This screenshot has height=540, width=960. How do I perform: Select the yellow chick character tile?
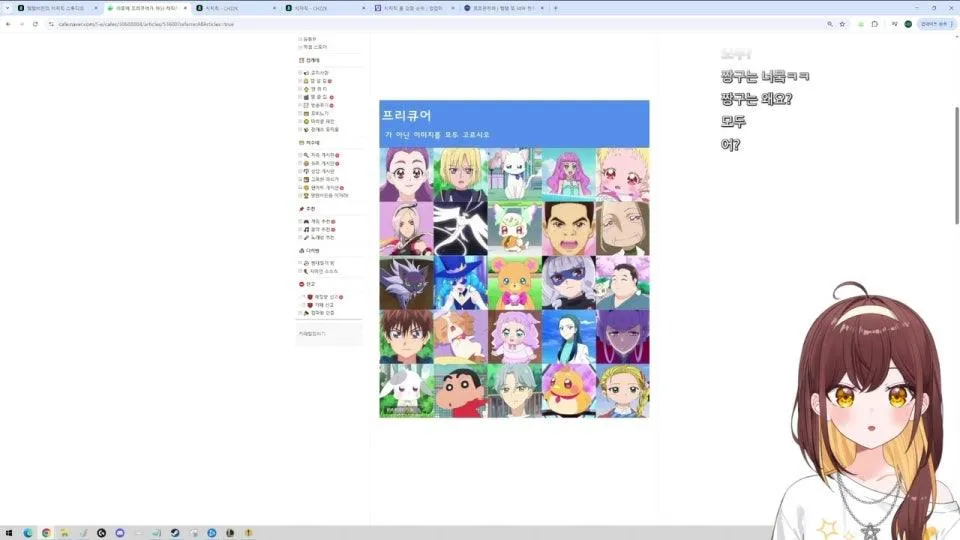coord(569,391)
